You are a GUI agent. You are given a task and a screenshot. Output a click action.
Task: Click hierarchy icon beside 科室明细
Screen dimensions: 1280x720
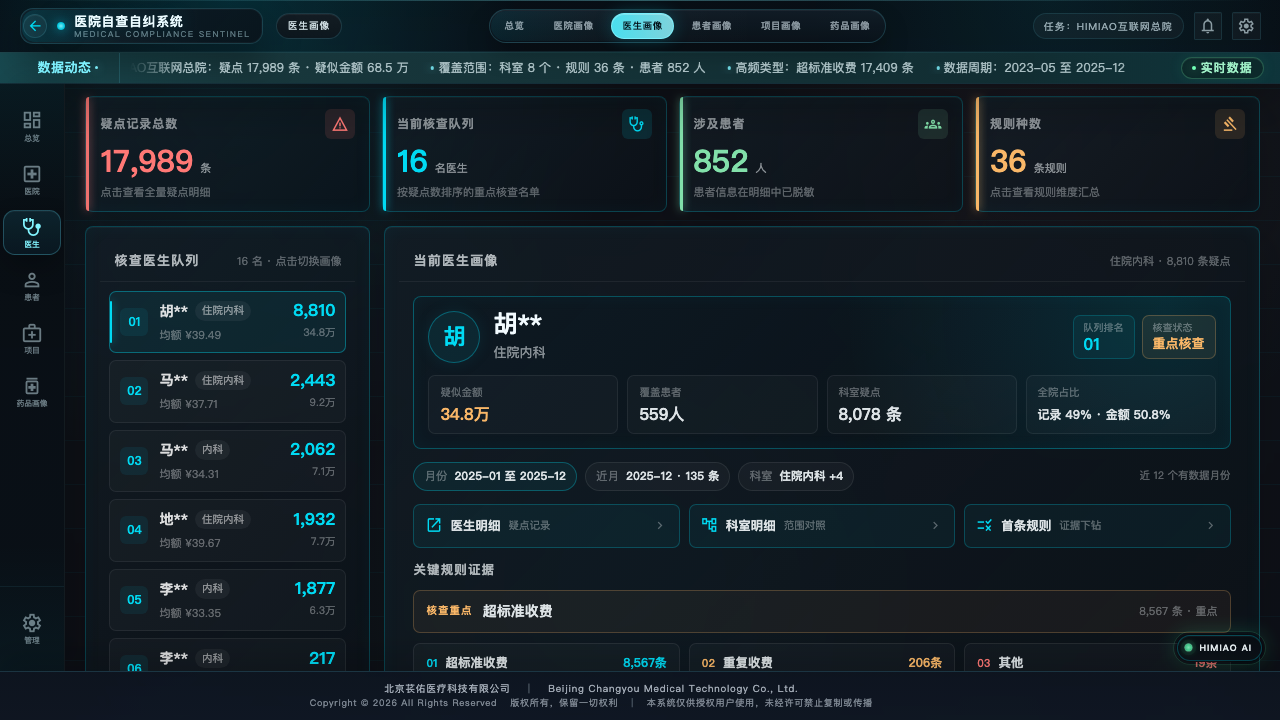click(709, 525)
